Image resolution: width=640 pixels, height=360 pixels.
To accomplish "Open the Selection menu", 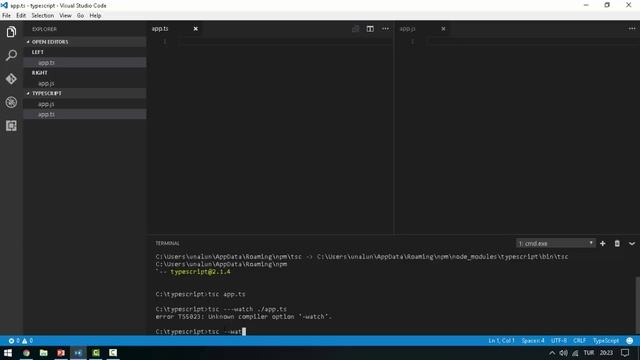I will [x=42, y=16].
